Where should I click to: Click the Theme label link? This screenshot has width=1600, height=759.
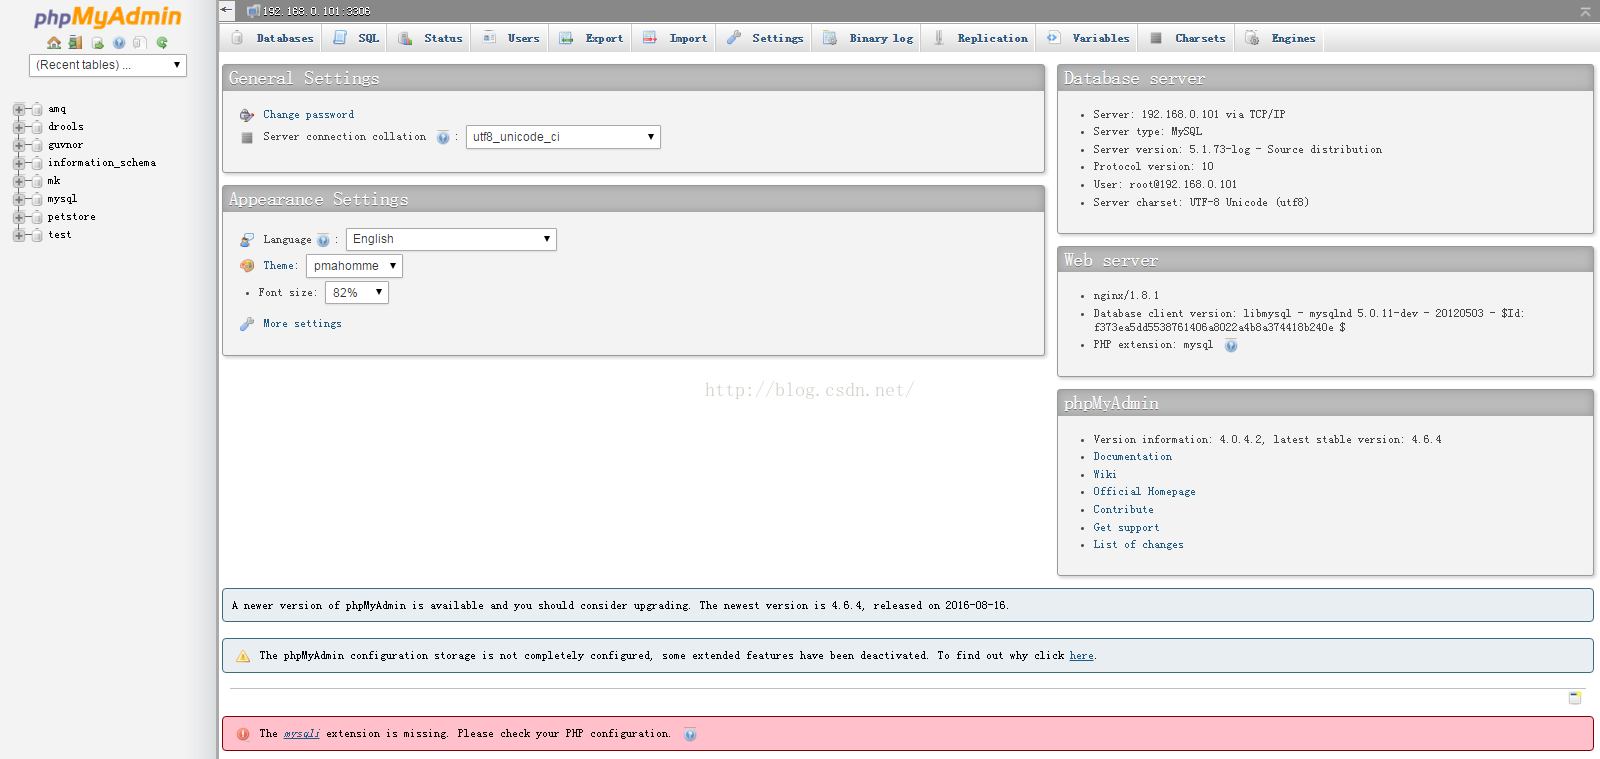pos(279,266)
